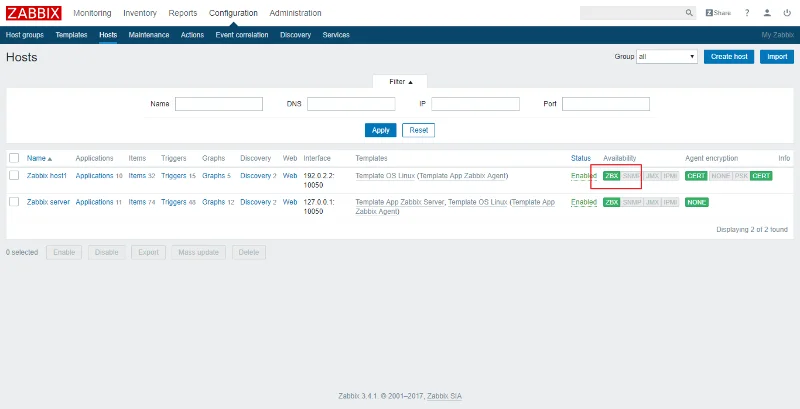Focus the DNS filter field
This screenshot has height=409, width=800.
(x=351, y=104)
